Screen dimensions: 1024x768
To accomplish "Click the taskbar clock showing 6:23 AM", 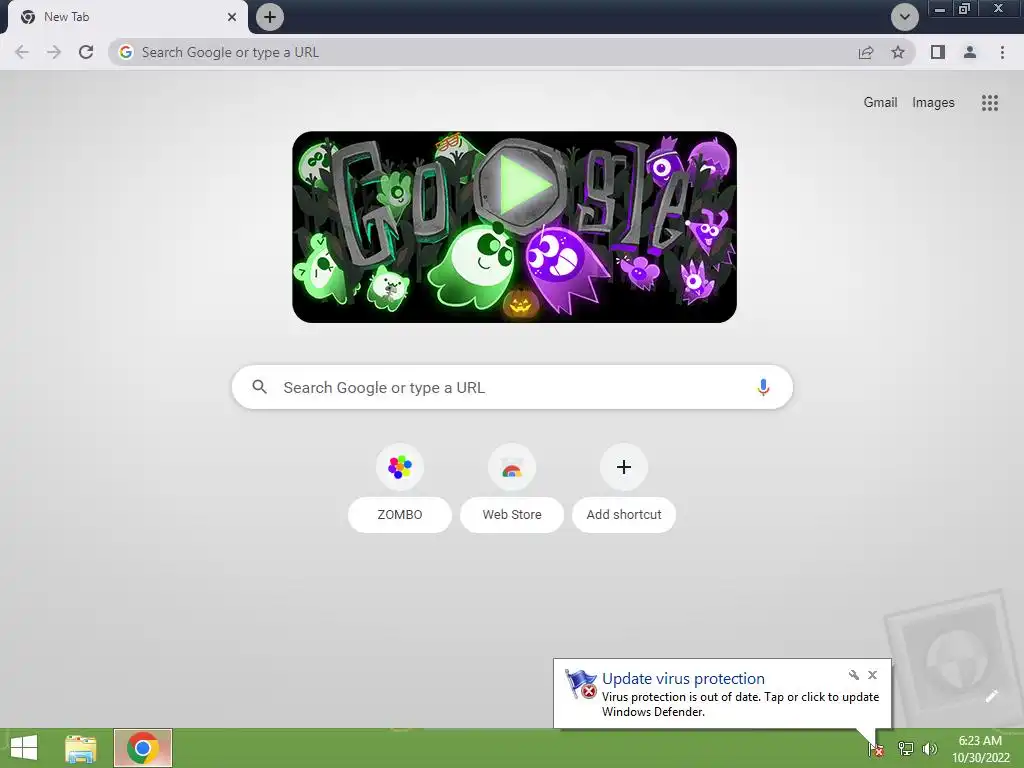I will (x=980, y=749).
